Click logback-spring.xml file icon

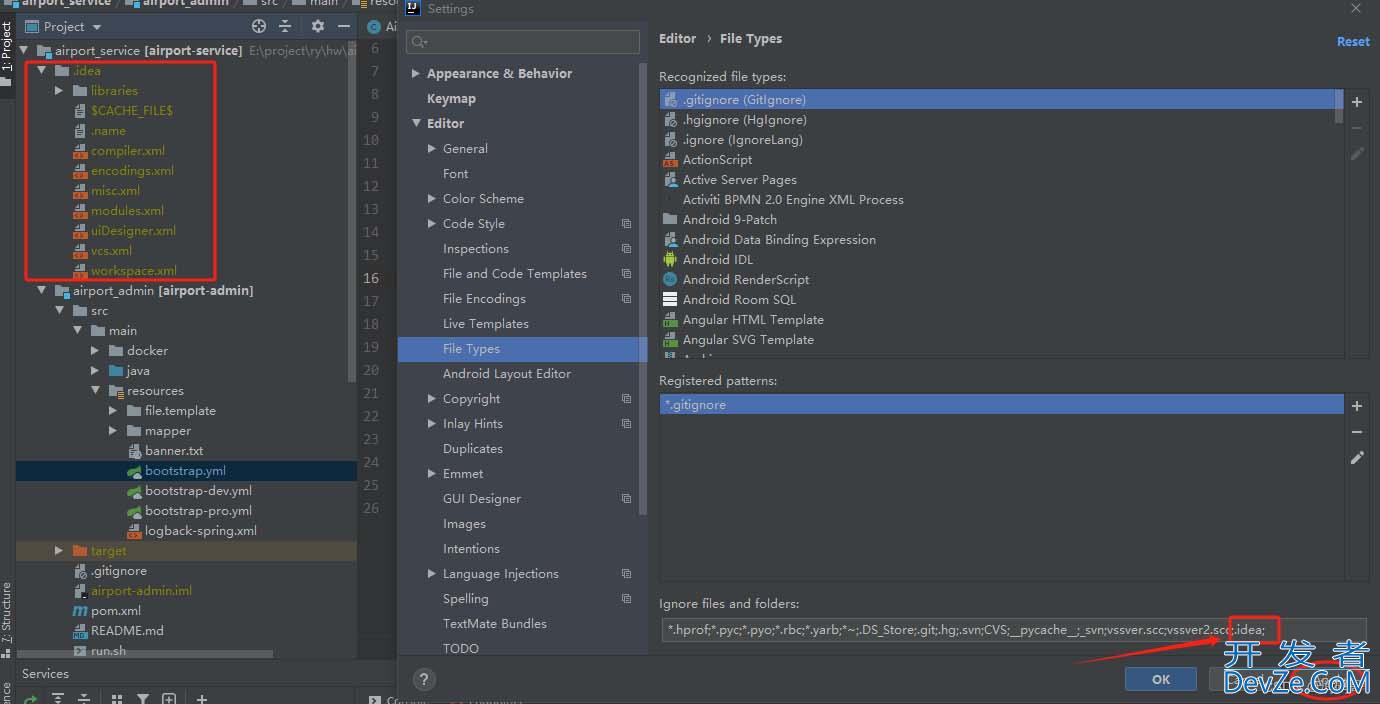134,531
